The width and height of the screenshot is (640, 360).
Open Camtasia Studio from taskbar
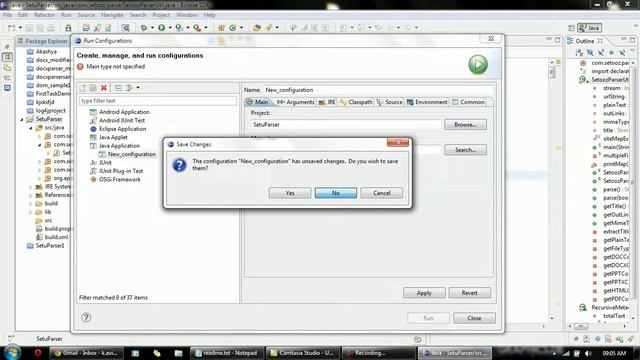pos(302,353)
